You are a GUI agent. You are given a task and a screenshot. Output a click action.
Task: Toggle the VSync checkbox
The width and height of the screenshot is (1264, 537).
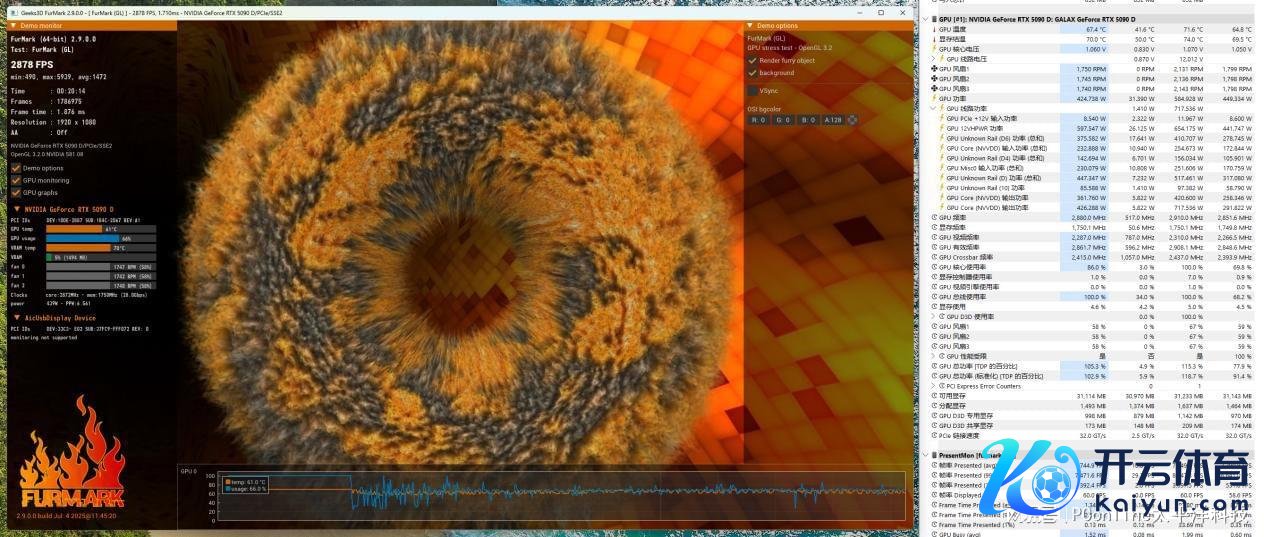point(753,91)
